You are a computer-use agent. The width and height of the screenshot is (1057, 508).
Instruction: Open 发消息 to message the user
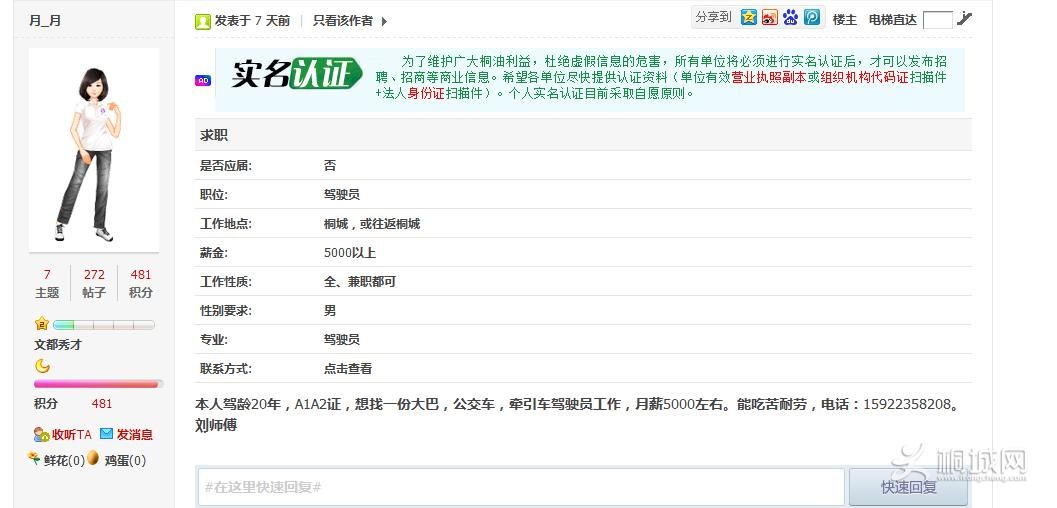(126, 434)
